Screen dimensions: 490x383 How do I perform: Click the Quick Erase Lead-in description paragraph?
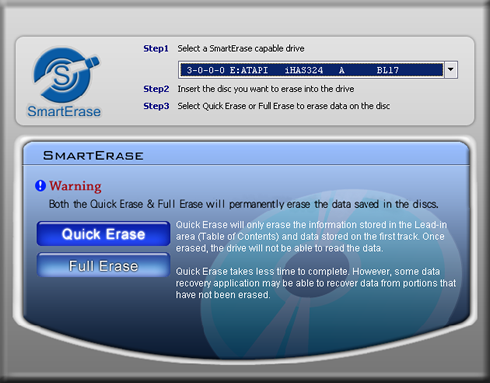click(311, 236)
